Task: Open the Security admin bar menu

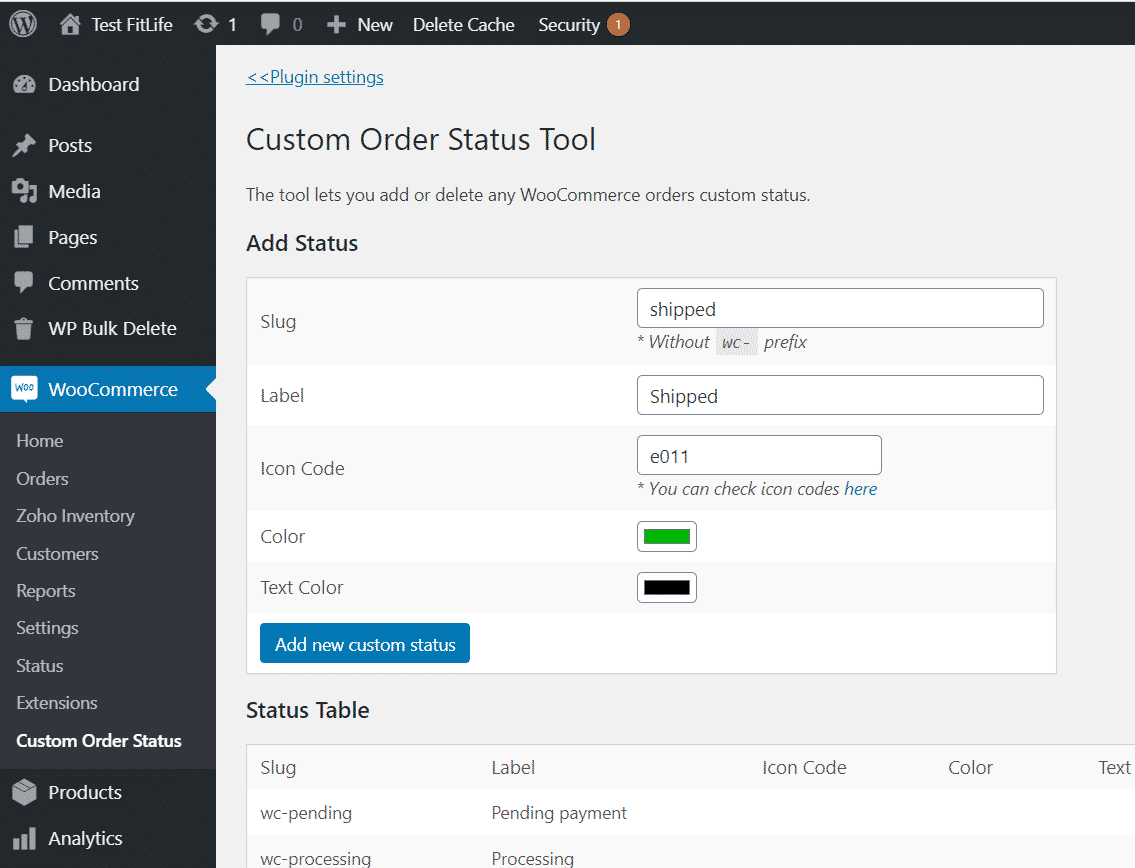Action: click(x=569, y=25)
